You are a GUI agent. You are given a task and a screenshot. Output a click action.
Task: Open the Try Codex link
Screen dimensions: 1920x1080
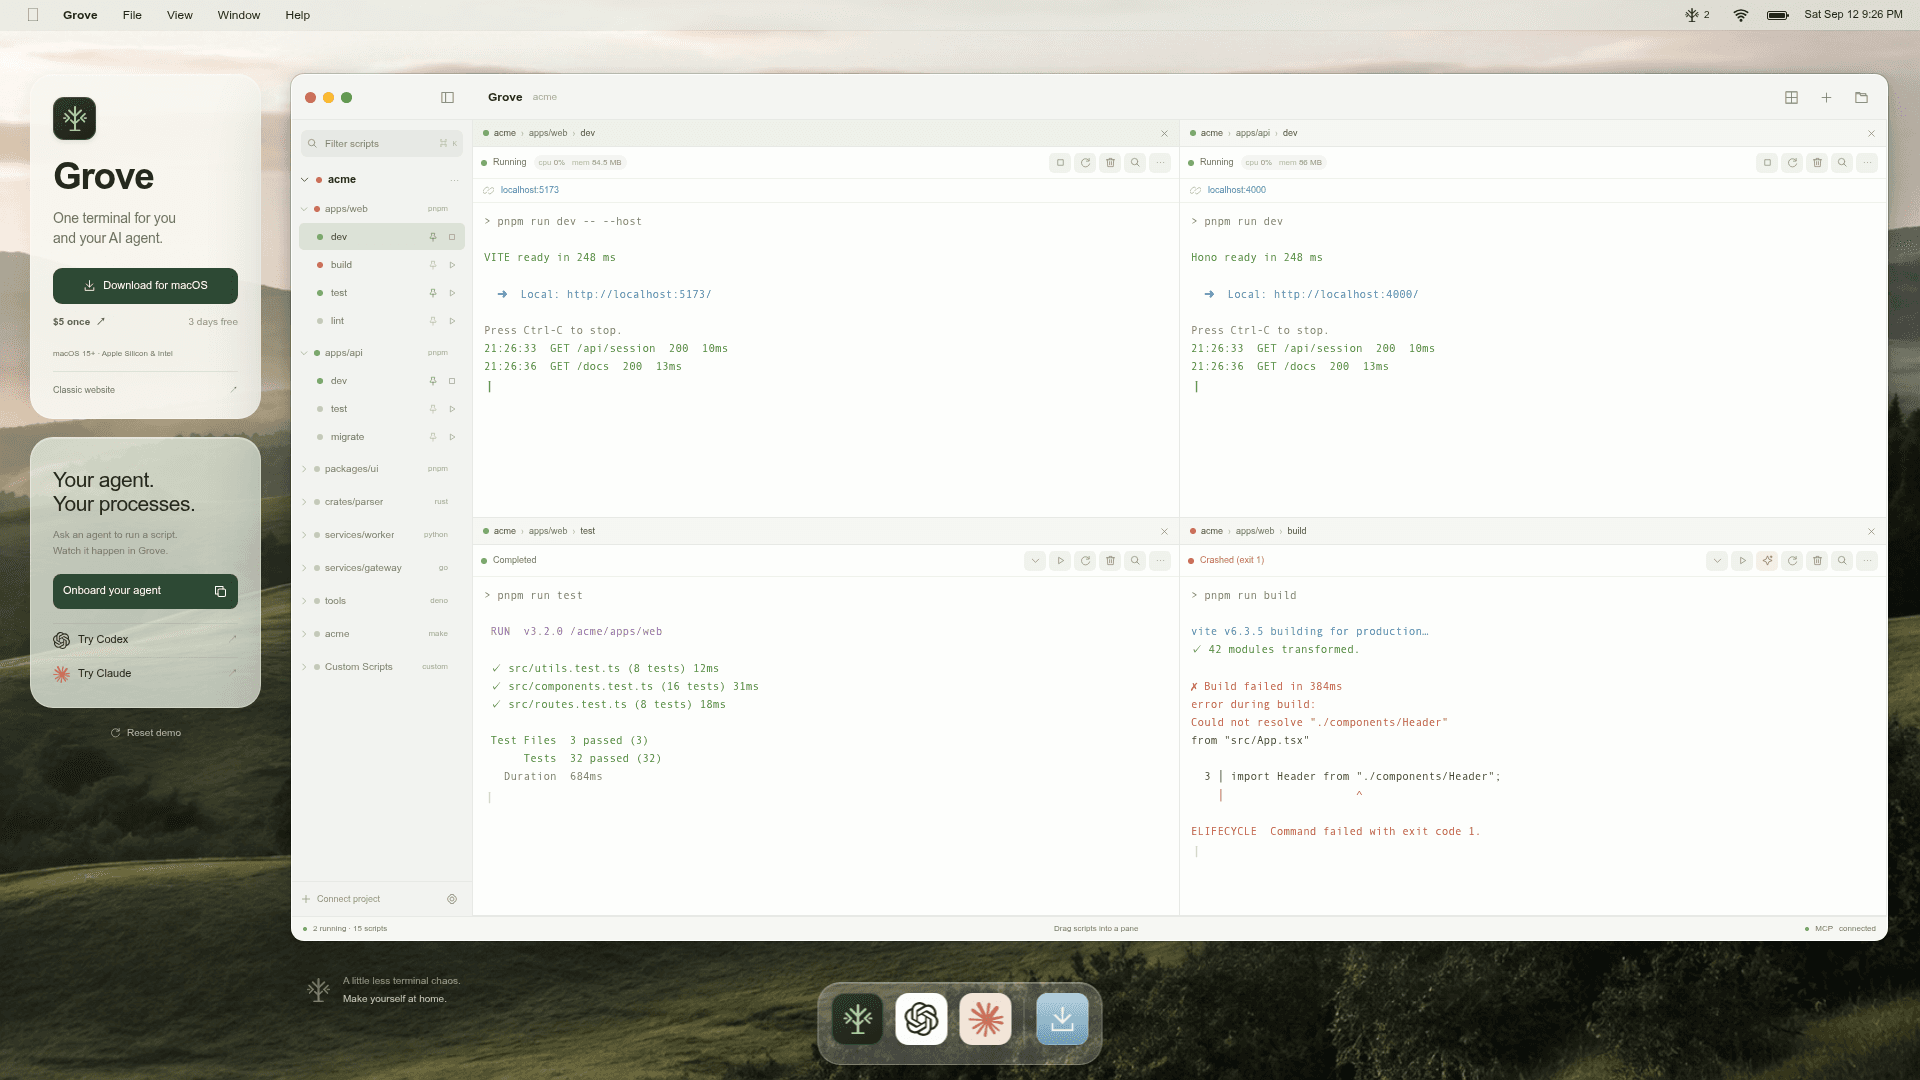click(145, 640)
